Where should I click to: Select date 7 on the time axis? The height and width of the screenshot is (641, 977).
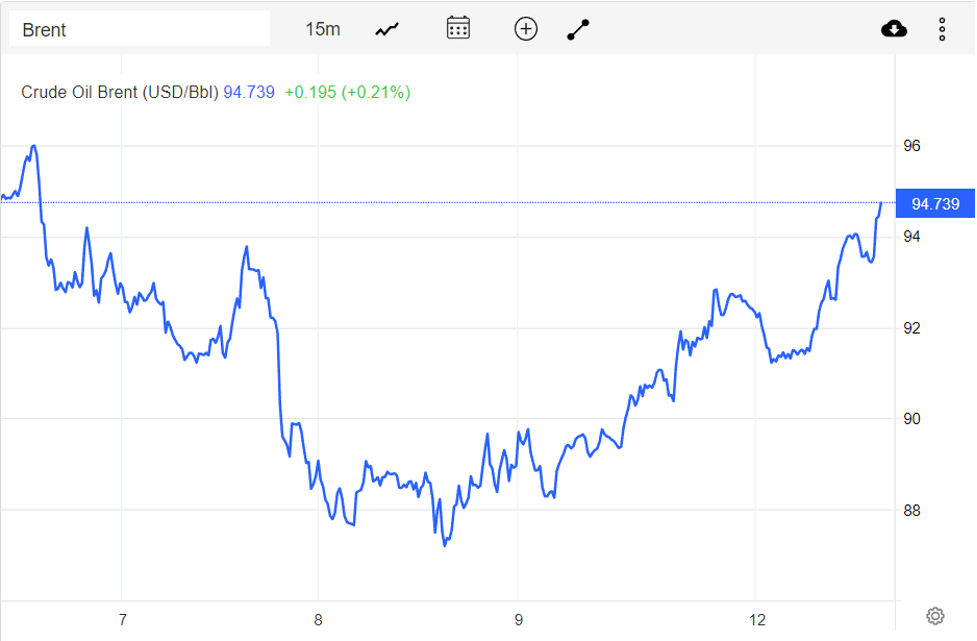[x=122, y=620]
